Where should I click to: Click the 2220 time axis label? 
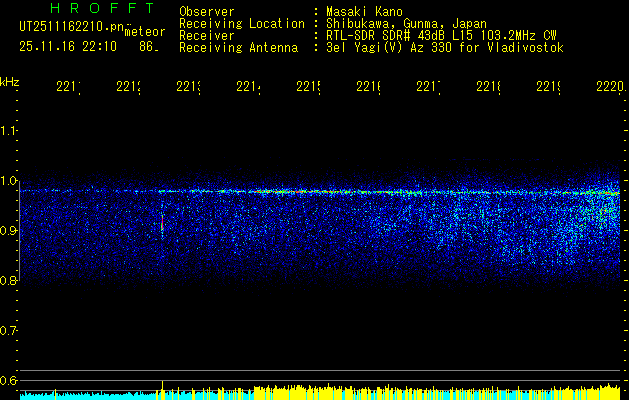[x=611, y=87]
